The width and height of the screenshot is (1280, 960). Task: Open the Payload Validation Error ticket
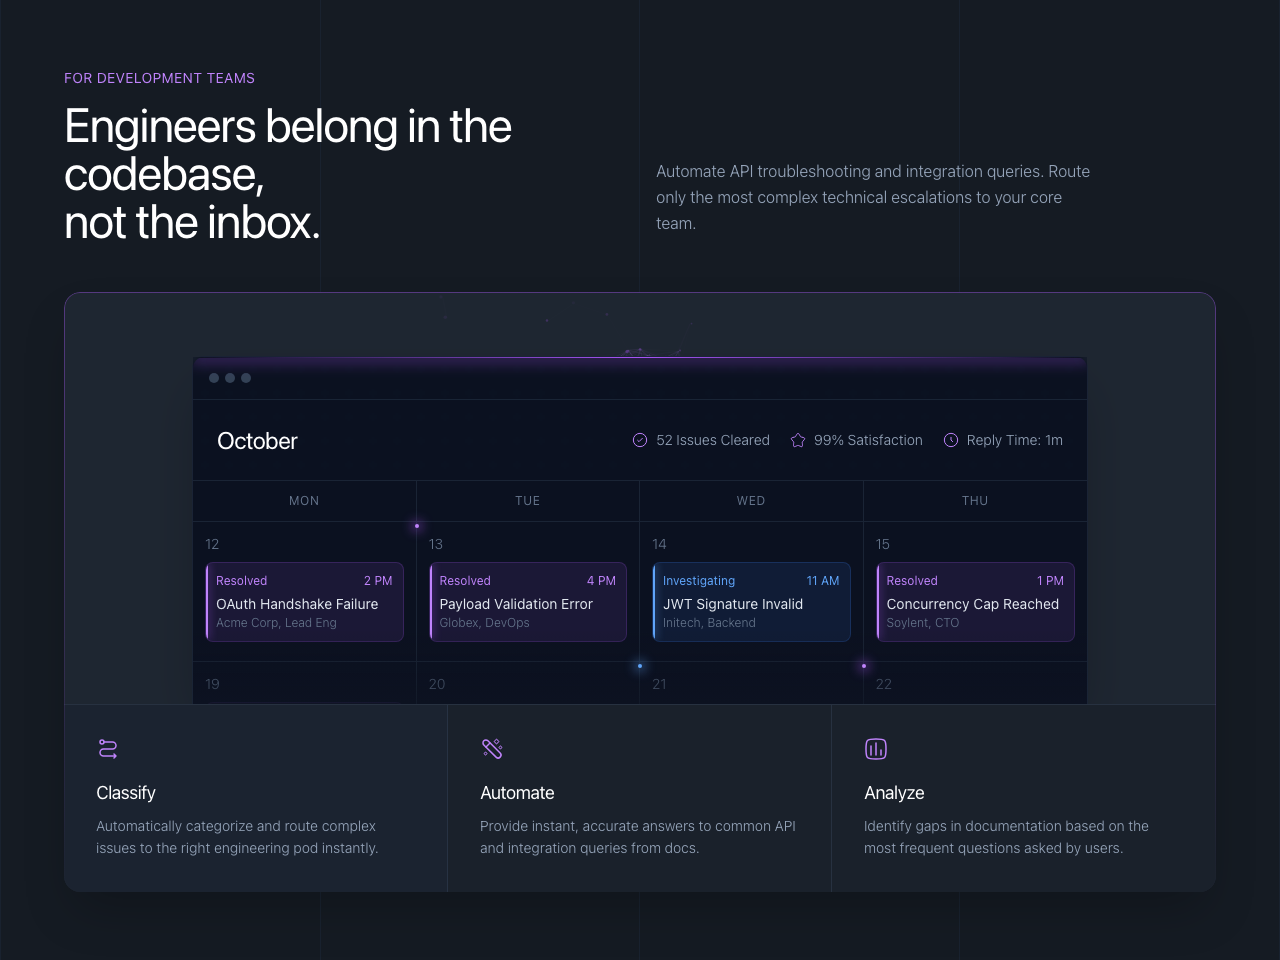coord(528,602)
